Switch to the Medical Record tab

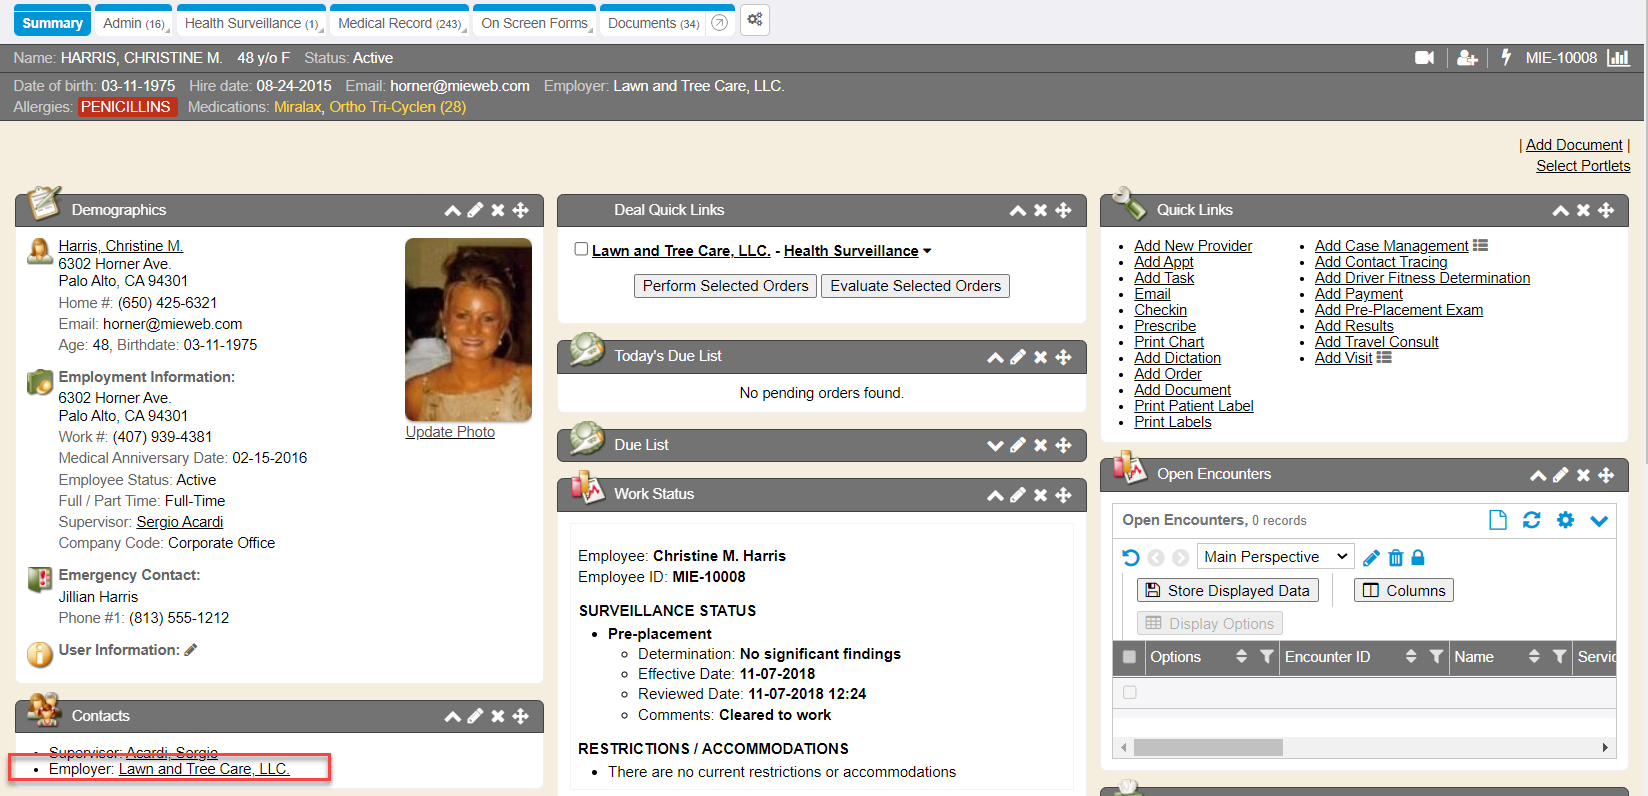[x=399, y=23]
